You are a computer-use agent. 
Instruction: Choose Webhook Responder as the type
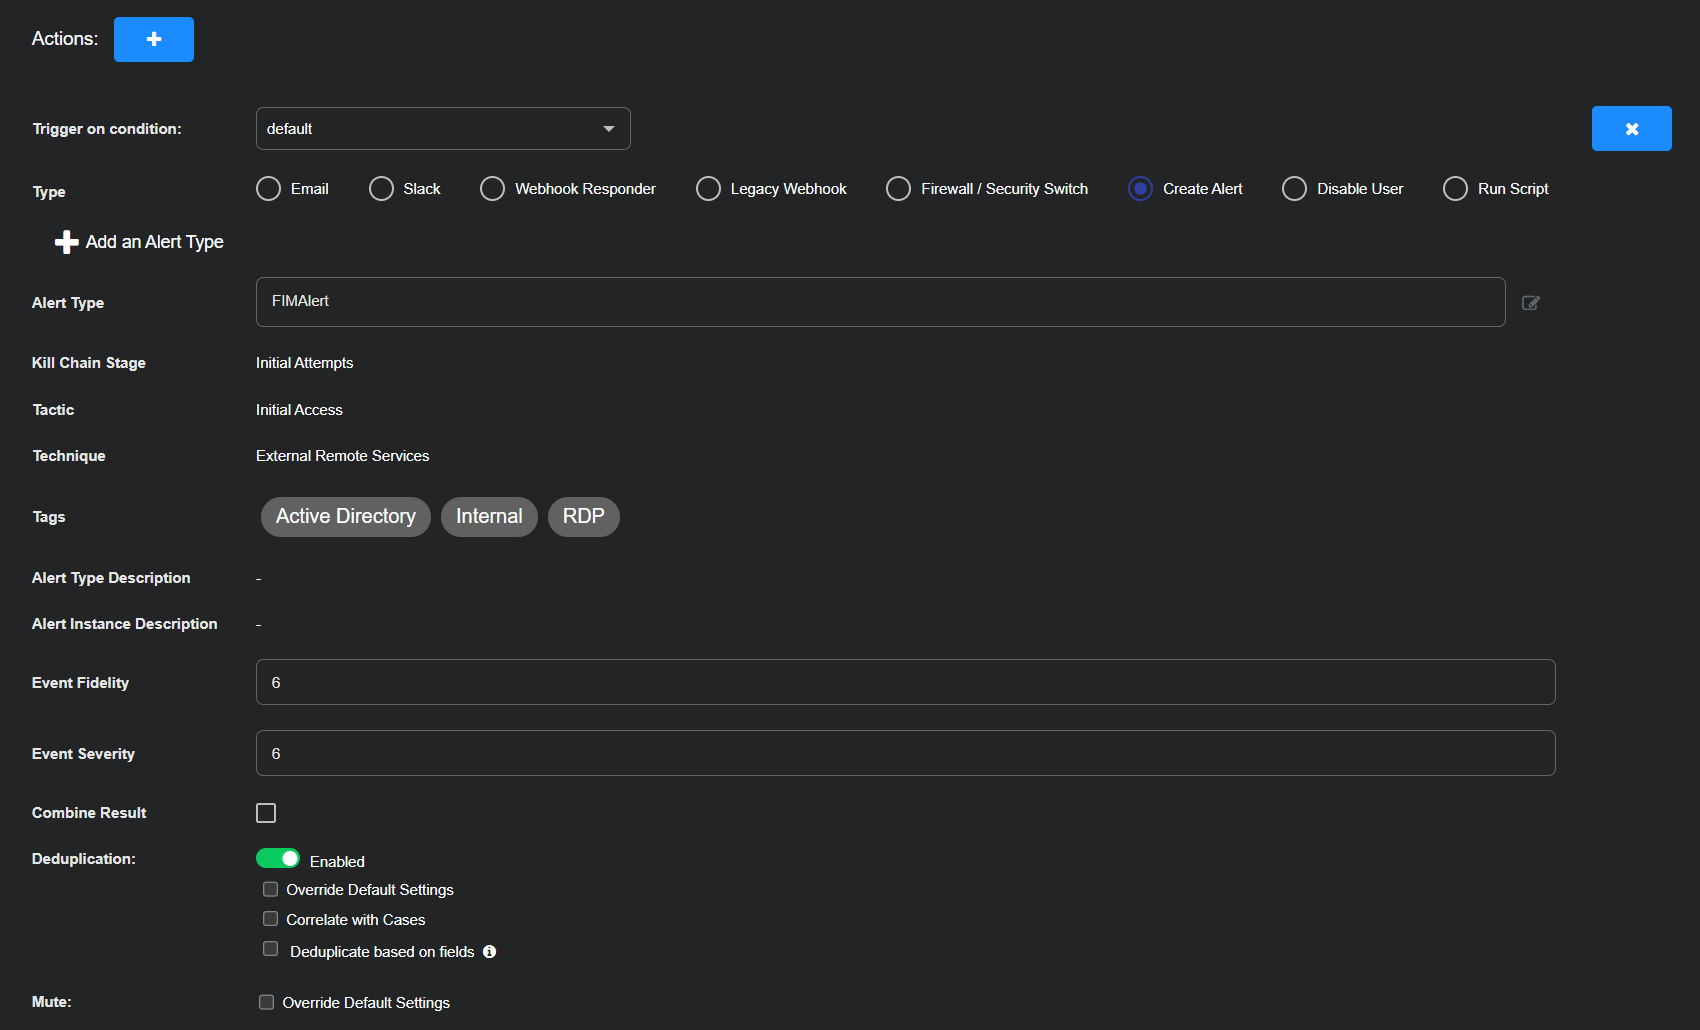click(x=492, y=189)
